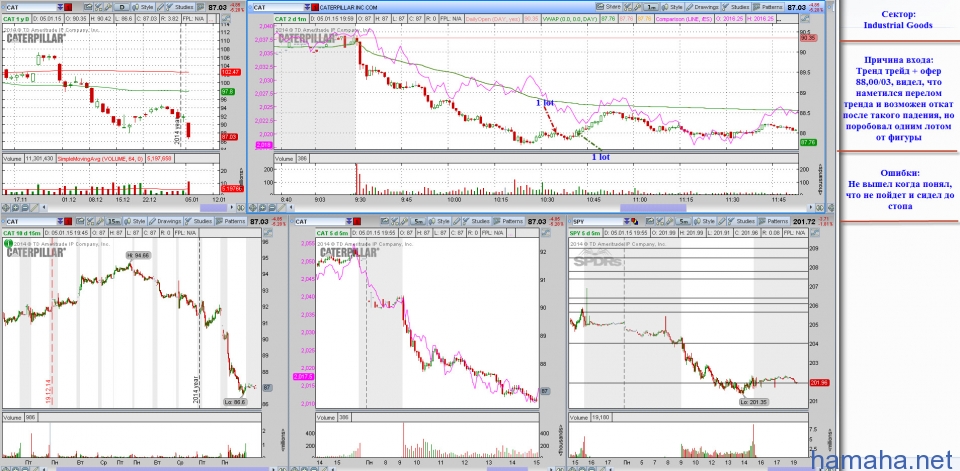Open Drawings menu in the 1-minute chart

click(703, 7)
